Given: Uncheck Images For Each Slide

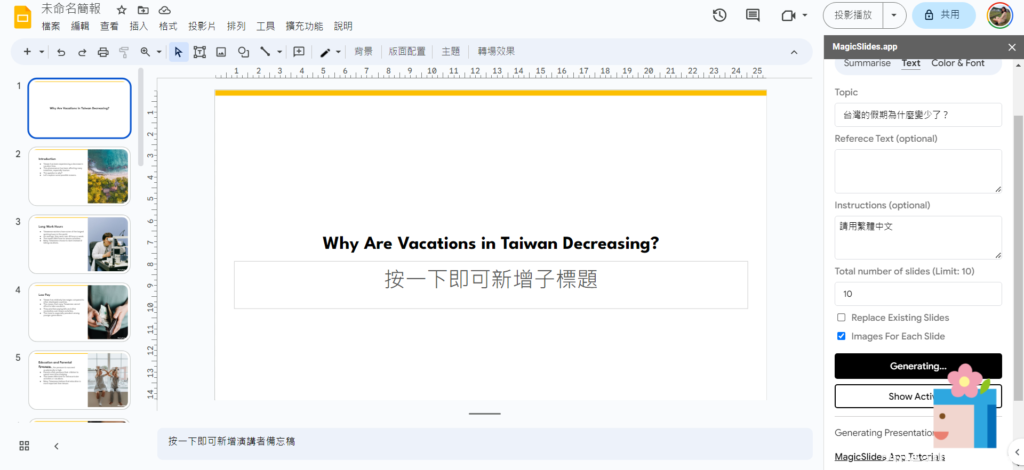Looking at the screenshot, I should (841, 336).
